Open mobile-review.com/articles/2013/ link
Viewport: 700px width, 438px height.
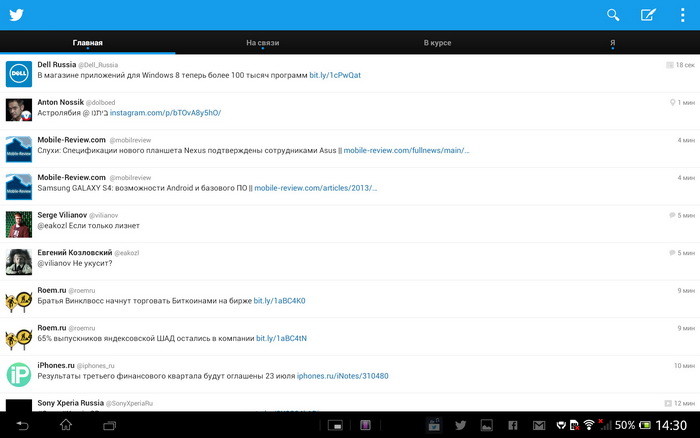(x=316, y=188)
